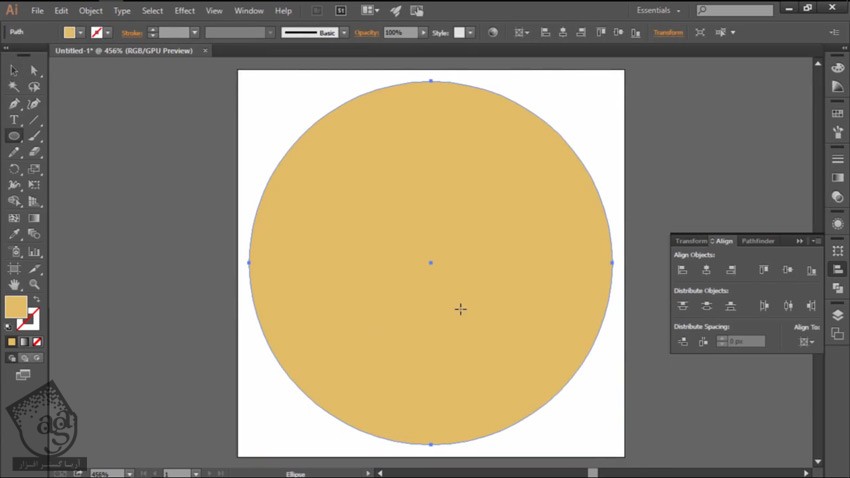
Task: Open the Color panel icon in dock
Action: tap(838, 68)
